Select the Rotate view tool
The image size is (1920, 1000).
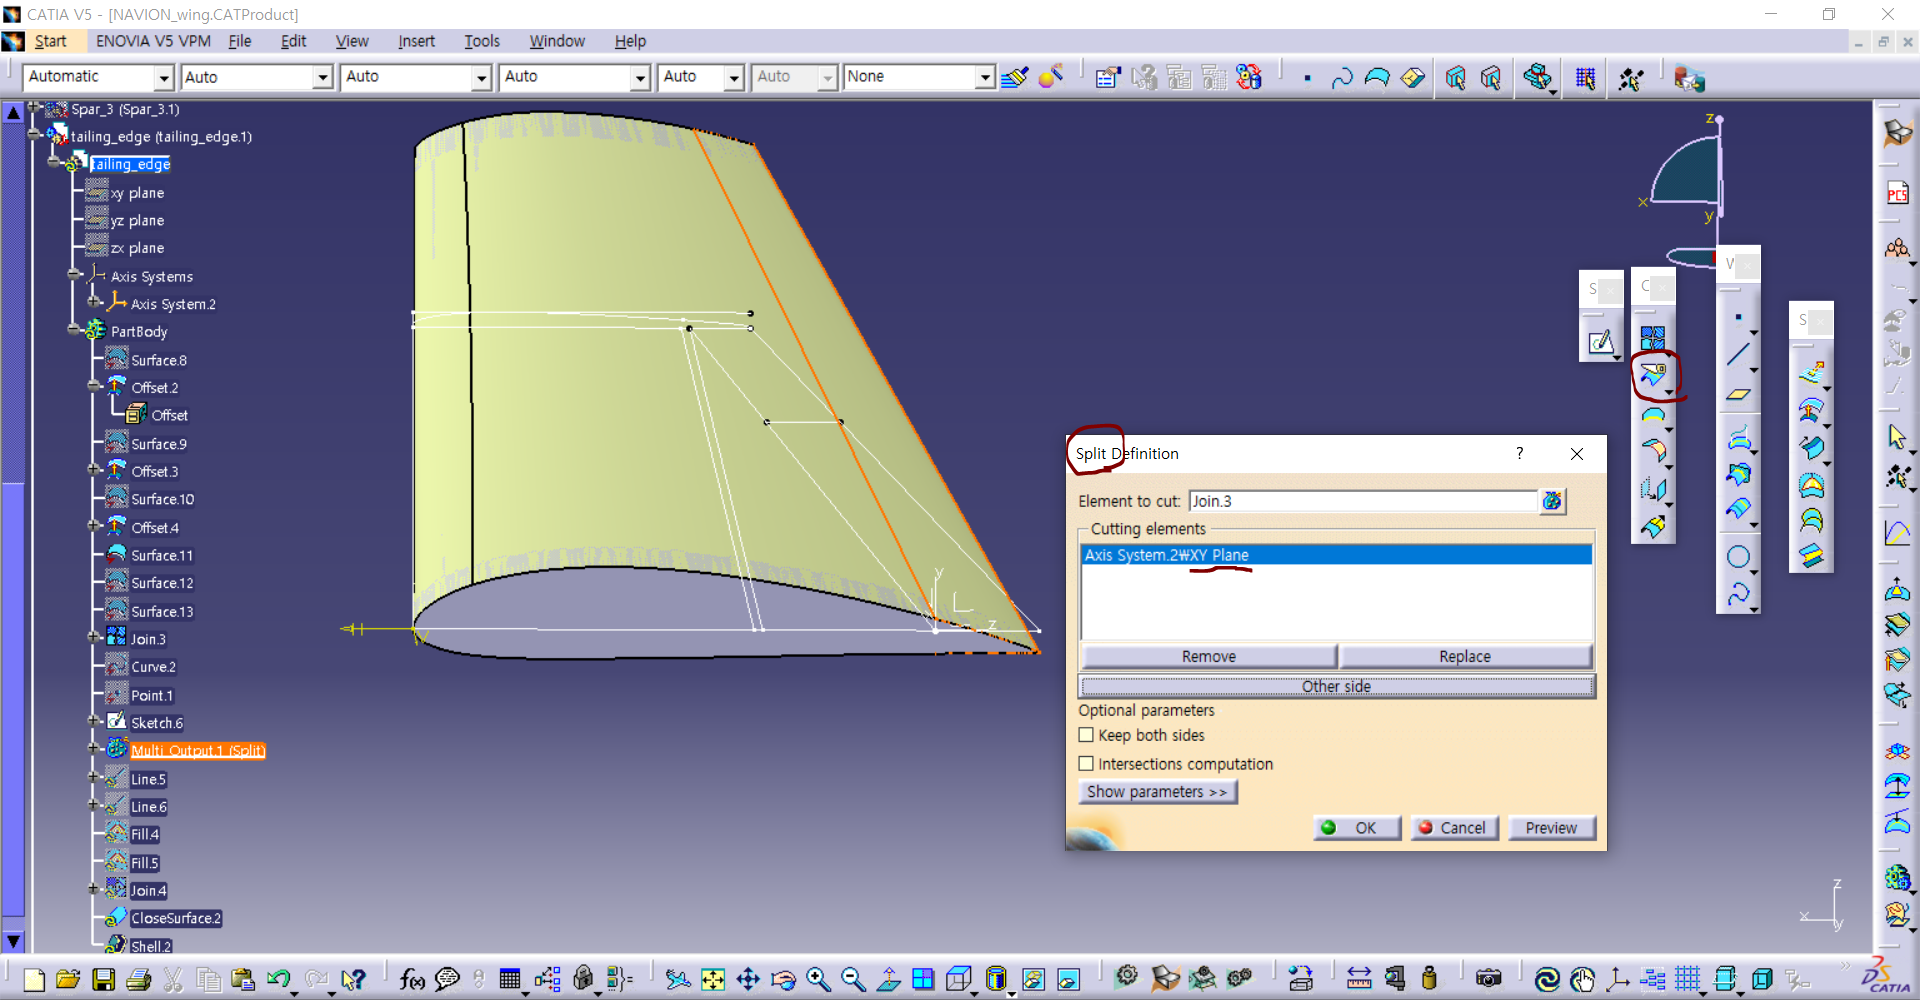pyautogui.click(x=783, y=979)
